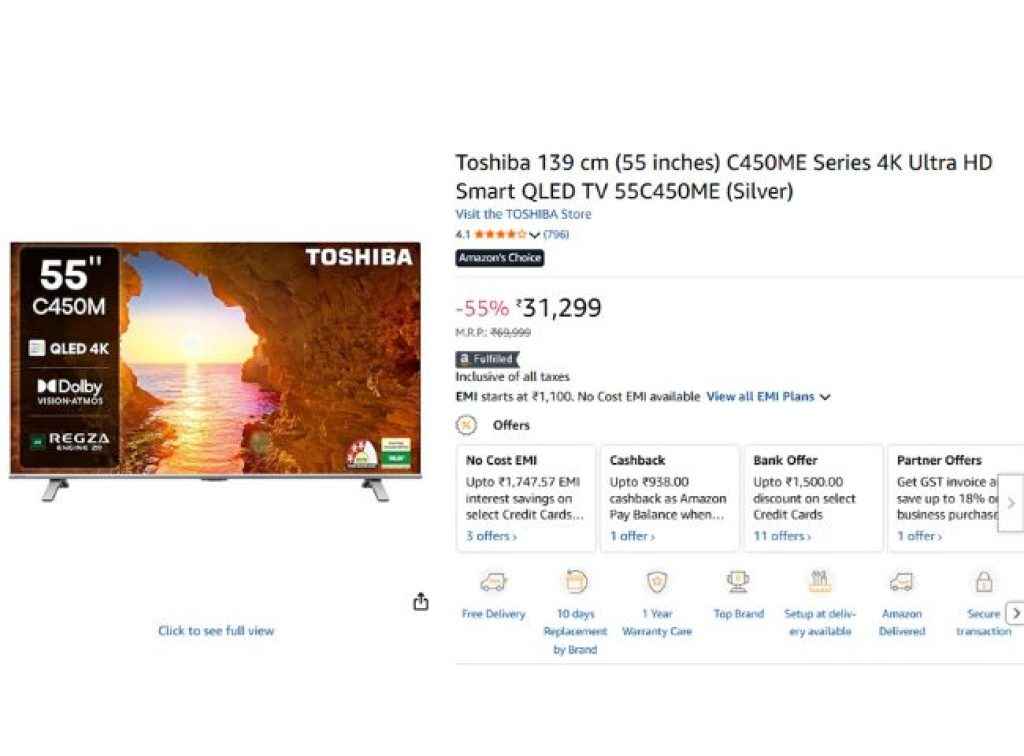
Task: Select the Amazon's Choice badge
Action: (x=500, y=257)
